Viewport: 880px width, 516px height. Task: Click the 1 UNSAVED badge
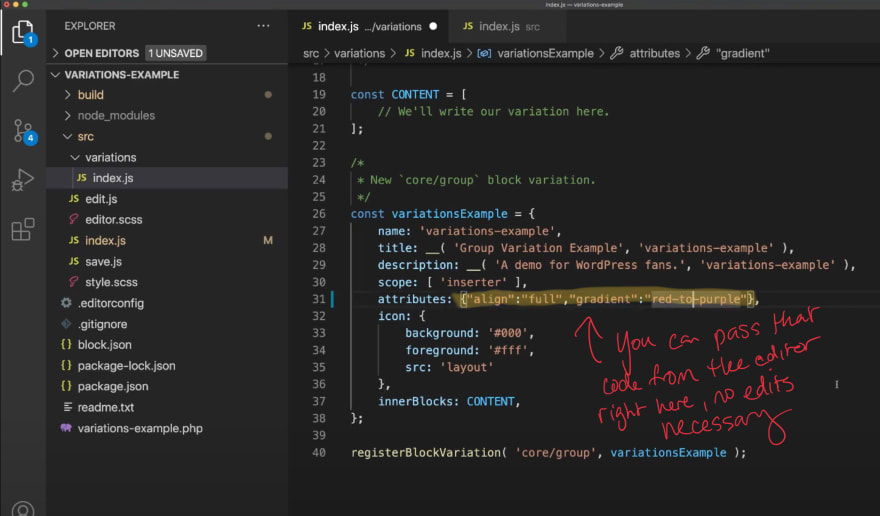[x=176, y=53]
